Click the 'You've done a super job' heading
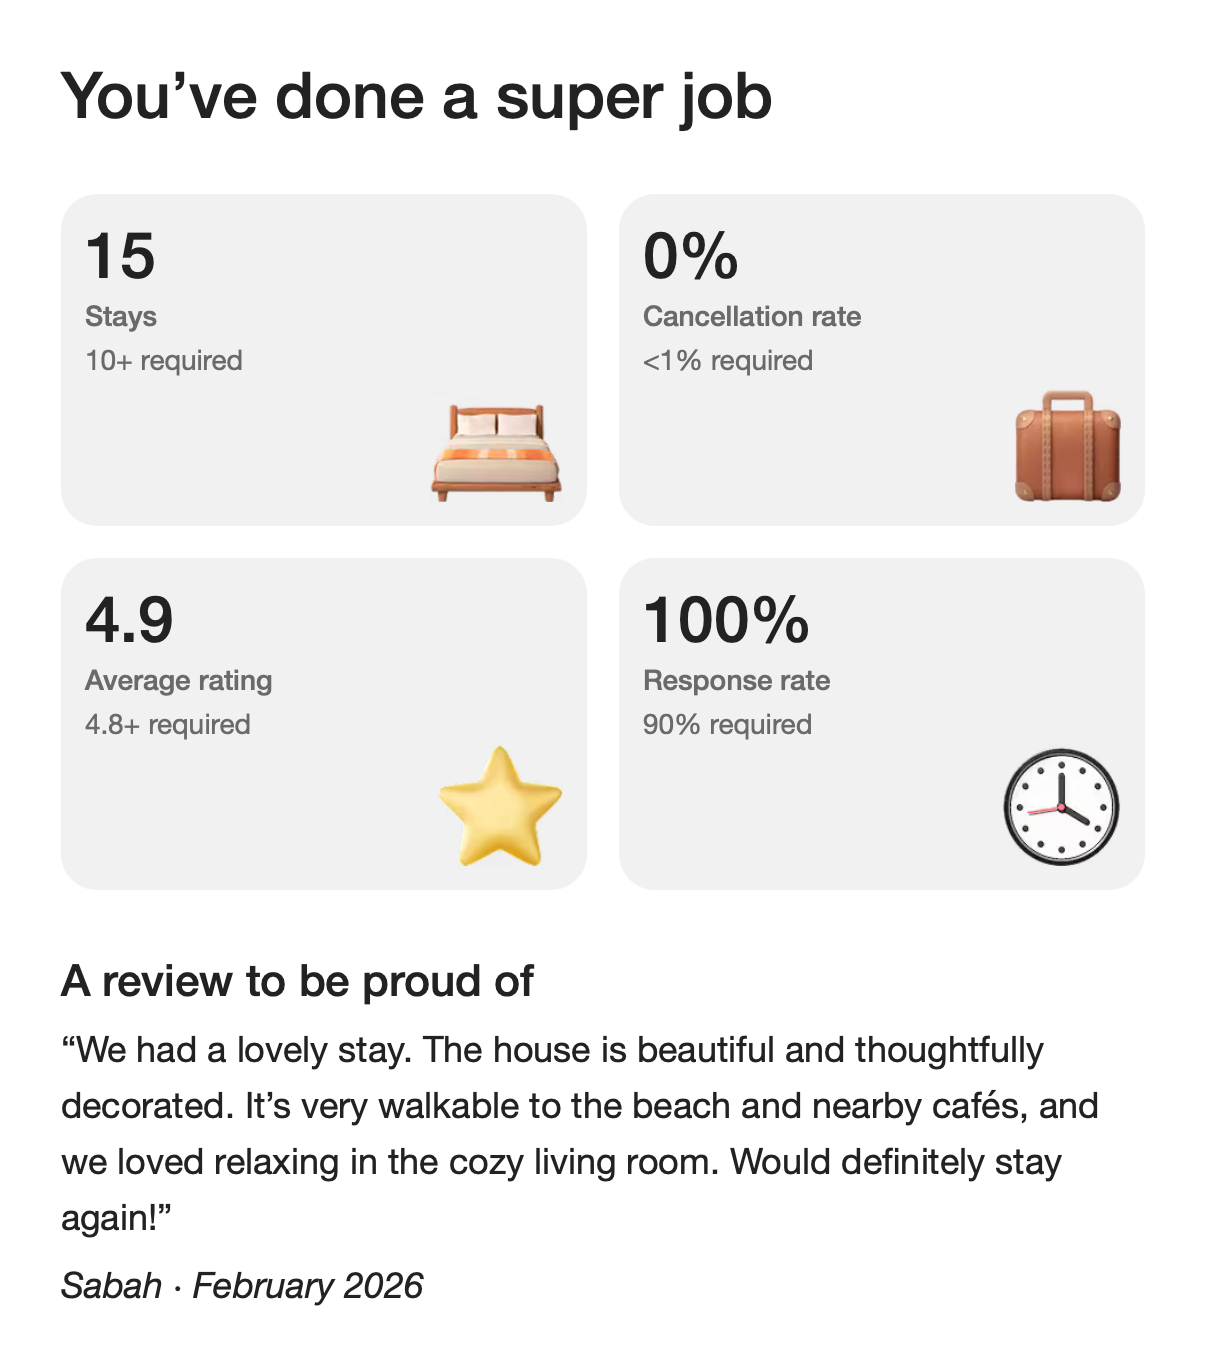 click(x=416, y=97)
